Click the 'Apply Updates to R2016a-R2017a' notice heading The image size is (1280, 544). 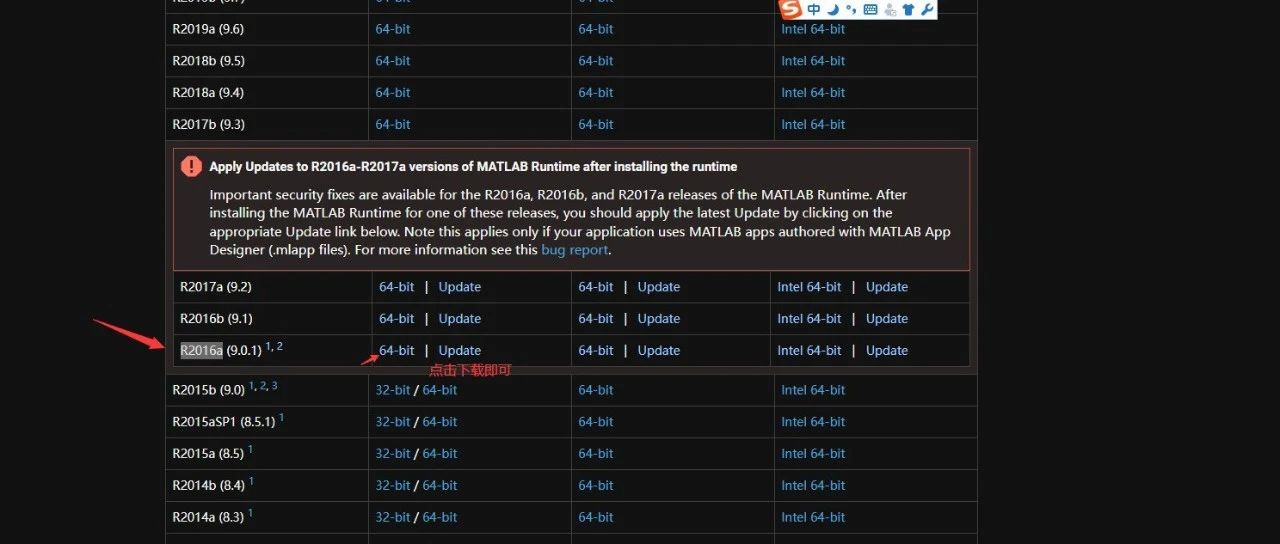(x=473, y=167)
